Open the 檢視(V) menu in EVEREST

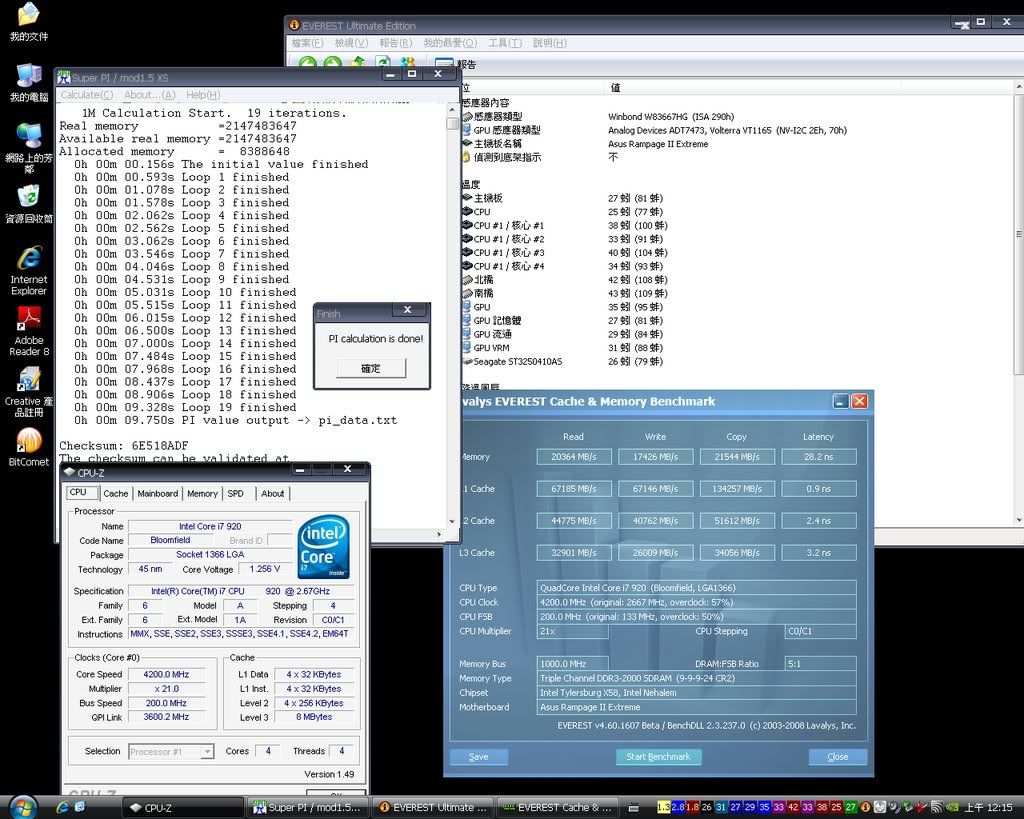coord(351,43)
